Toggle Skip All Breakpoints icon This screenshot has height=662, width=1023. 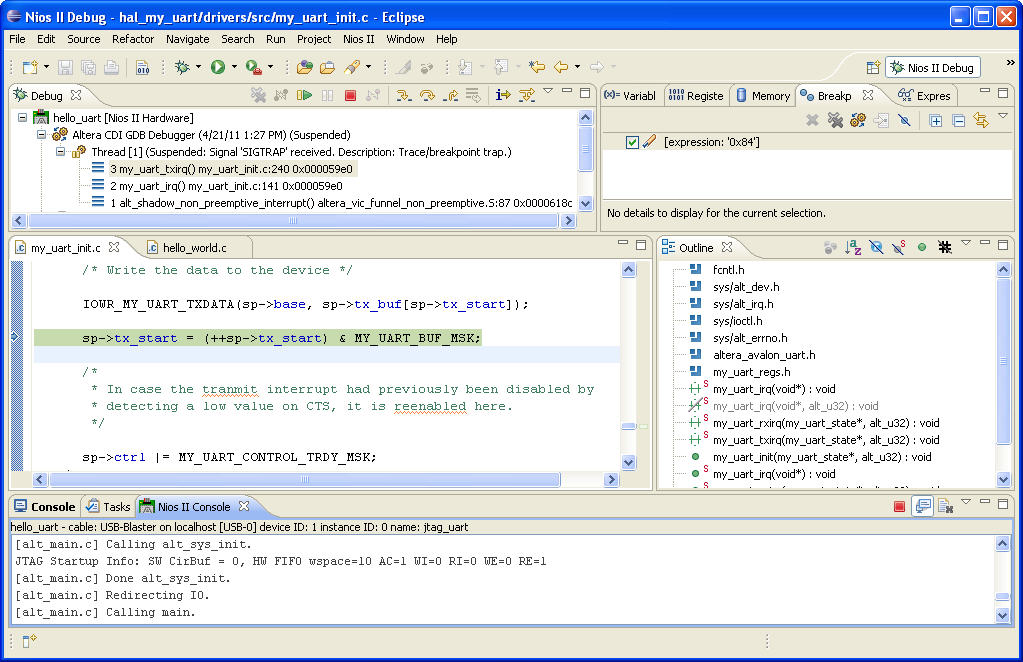904,120
